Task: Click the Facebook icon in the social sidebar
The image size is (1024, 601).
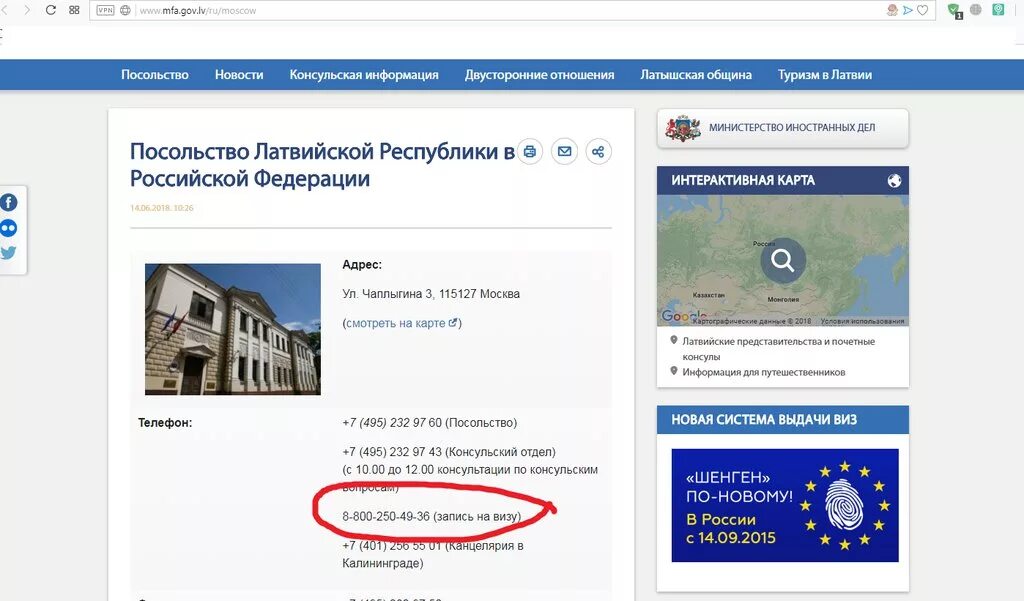Action: click(x=8, y=201)
